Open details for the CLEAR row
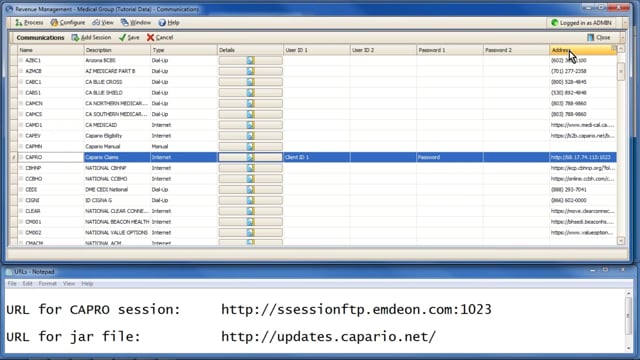The image size is (640, 360). click(250, 211)
